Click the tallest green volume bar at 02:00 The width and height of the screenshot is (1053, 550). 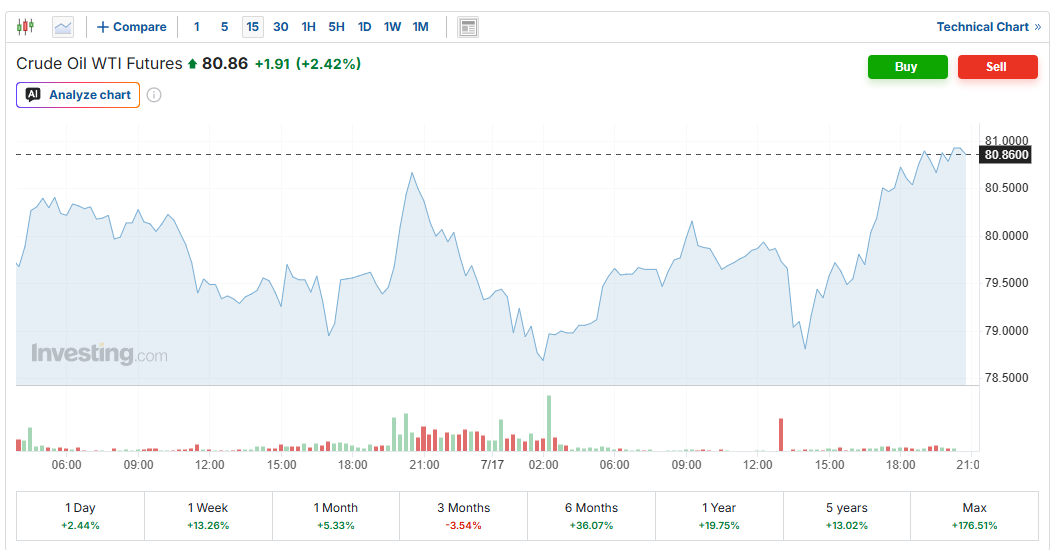549,423
